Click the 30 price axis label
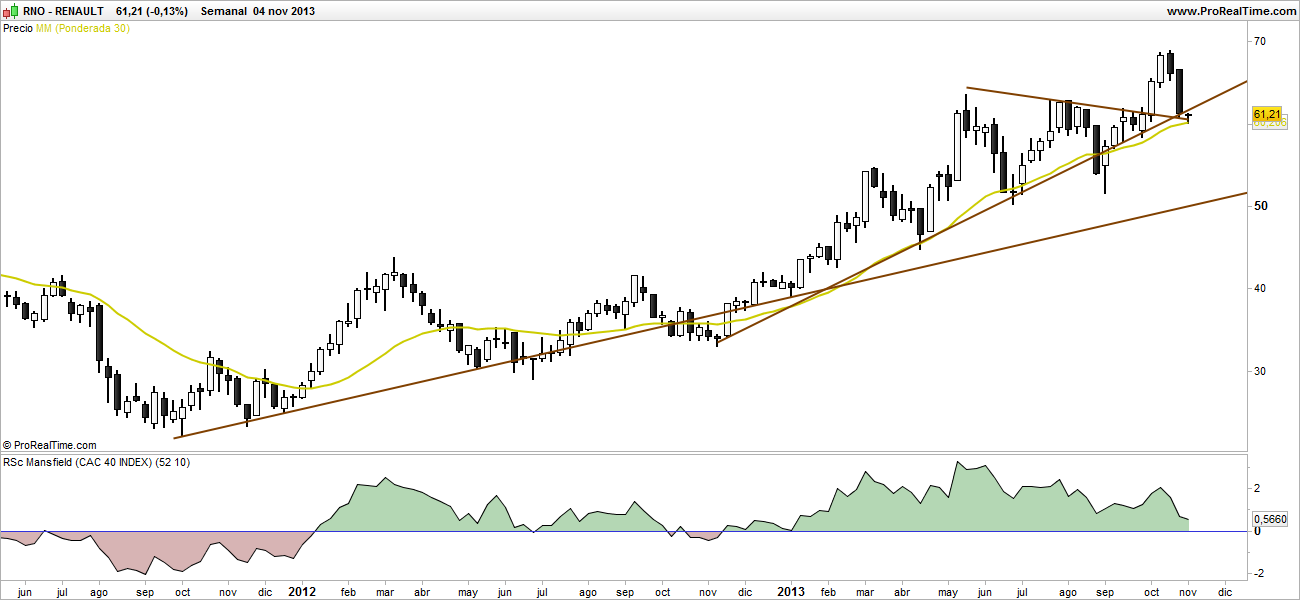Screen dimensions: 1300x600 point(1260,371)
